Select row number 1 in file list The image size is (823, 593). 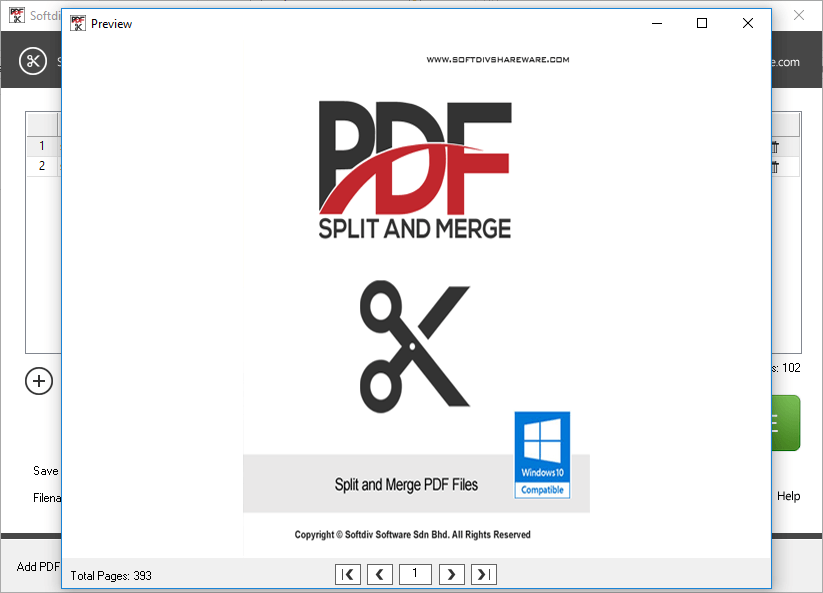point(42,146)
